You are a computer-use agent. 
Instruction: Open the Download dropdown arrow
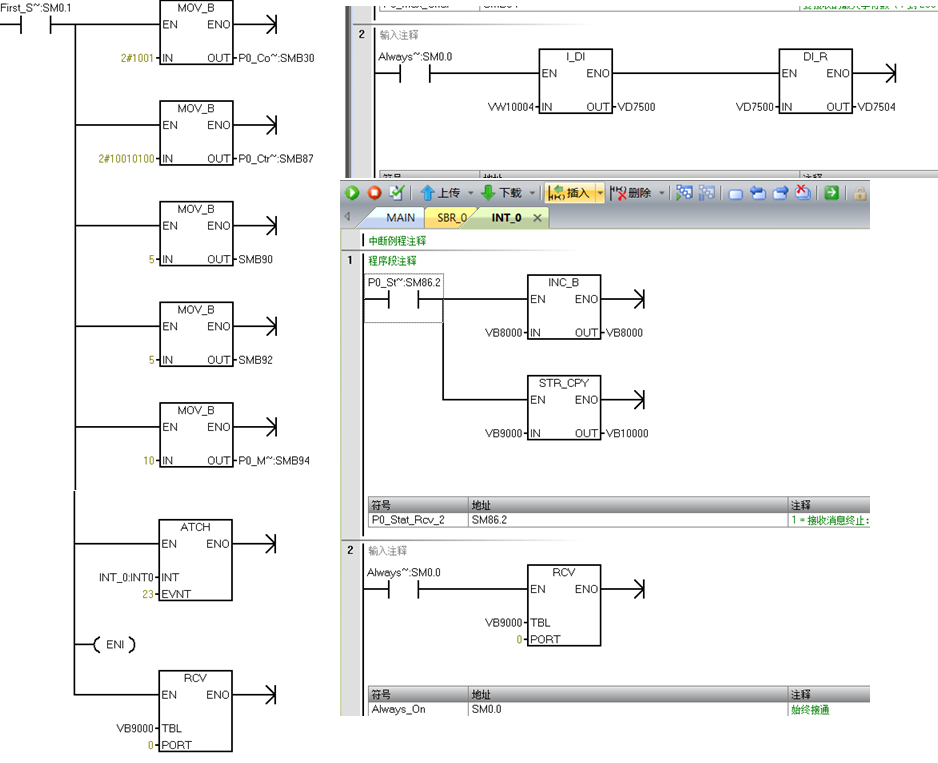coord(532,193)
